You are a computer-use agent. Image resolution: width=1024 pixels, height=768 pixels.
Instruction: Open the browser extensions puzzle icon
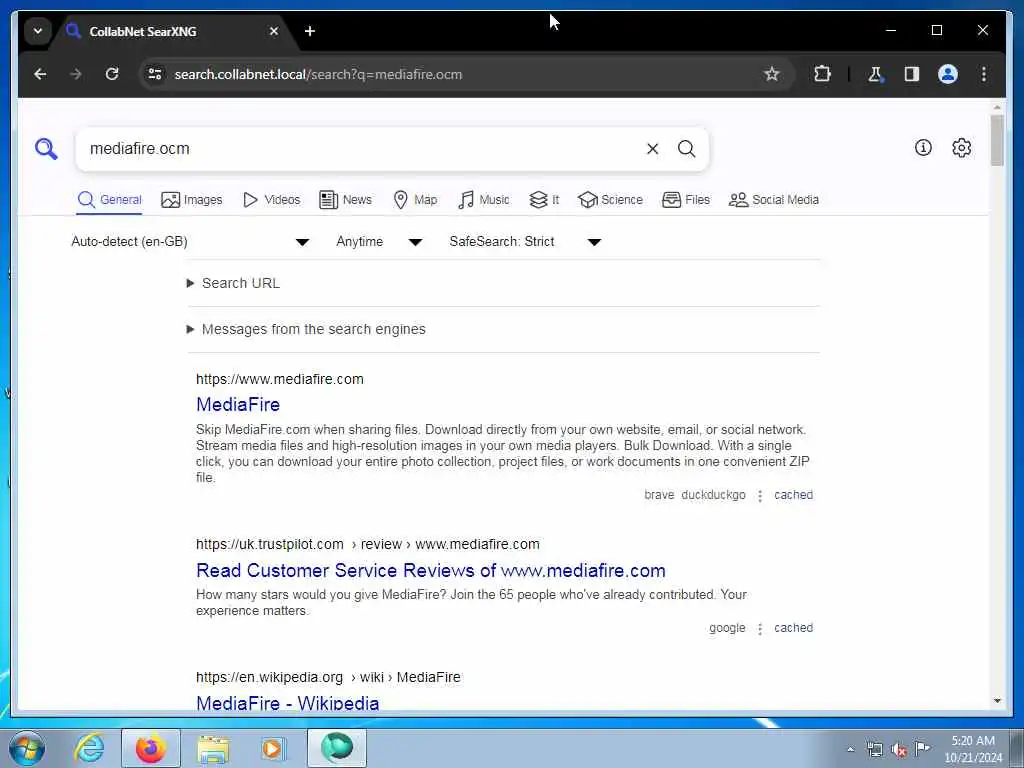tap(822, 74)
